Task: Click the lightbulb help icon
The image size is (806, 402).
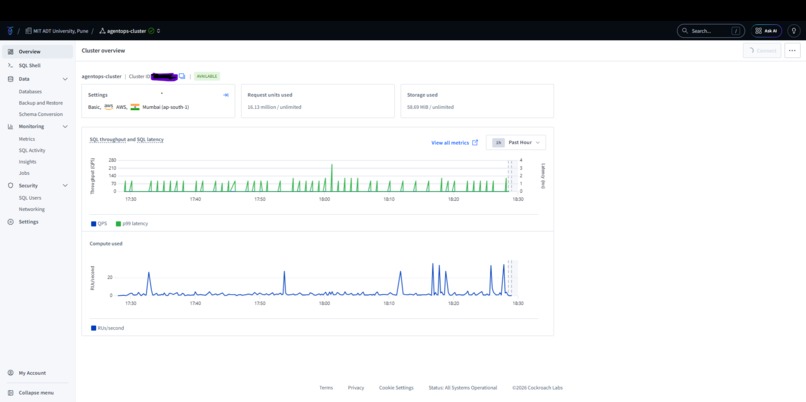Action: coord(794,31)
